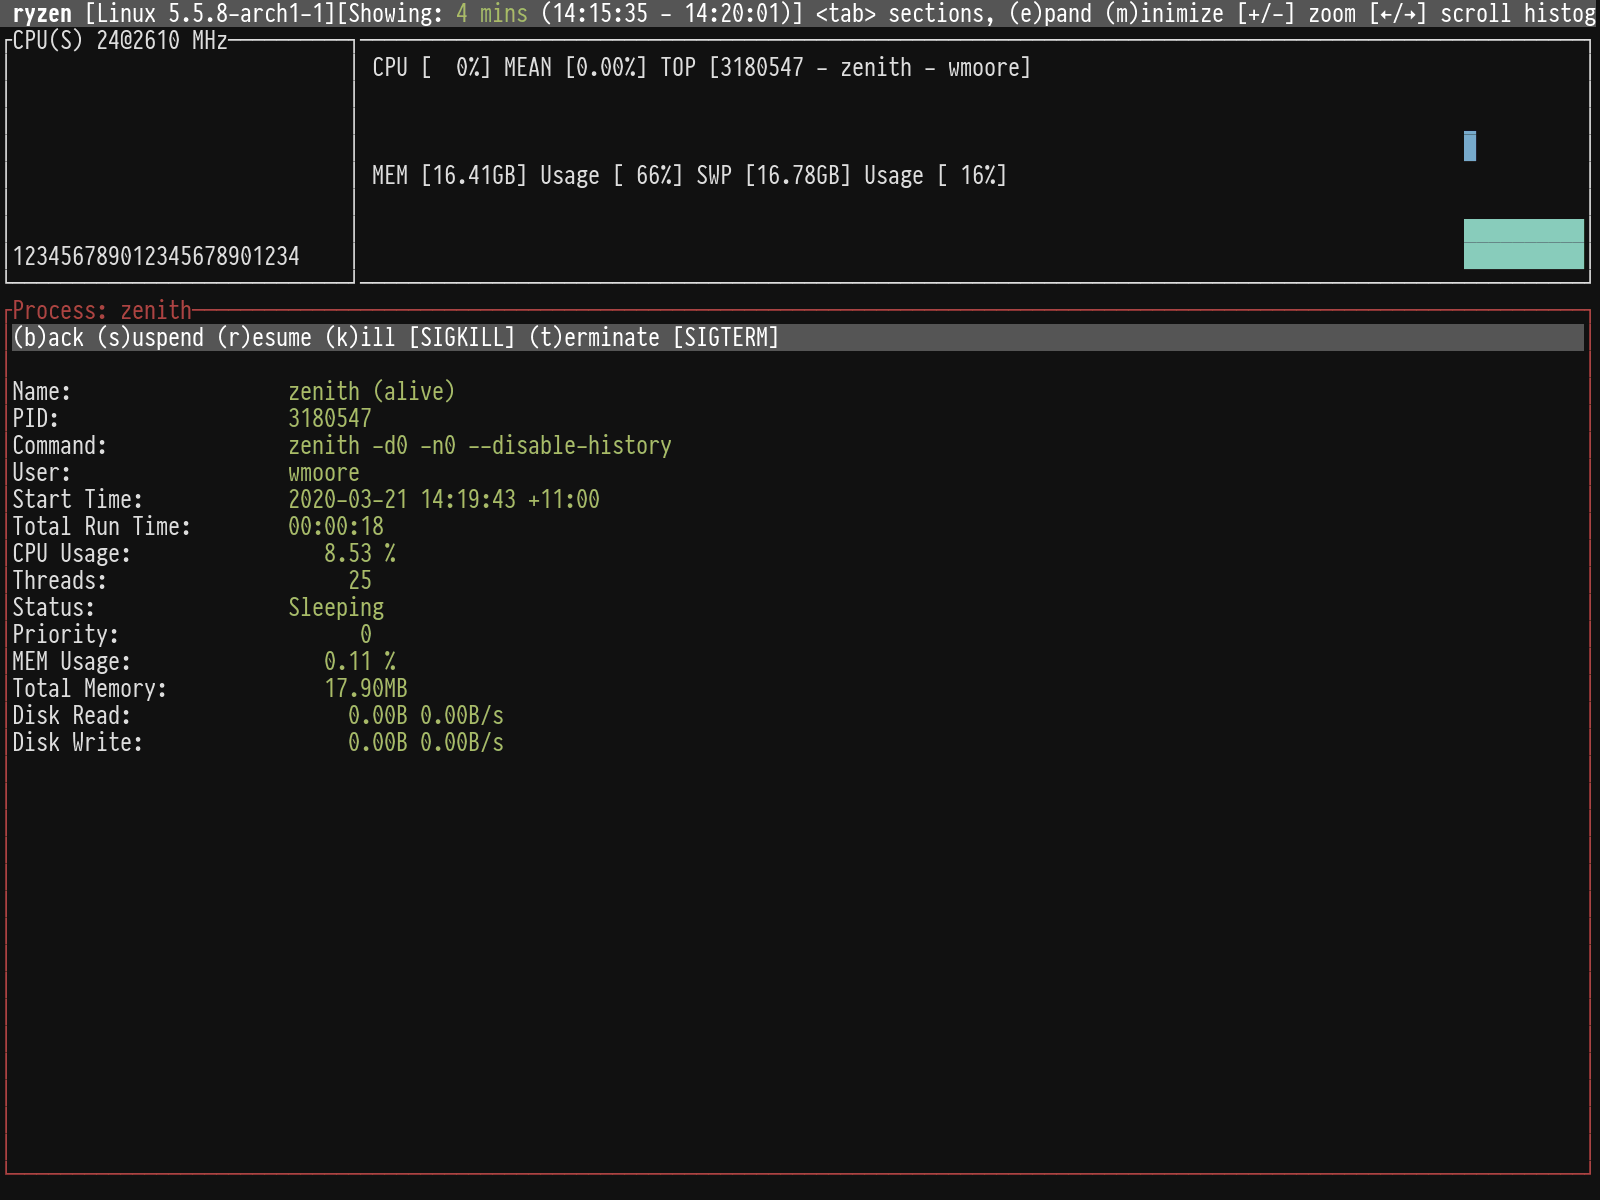
Task: Click the CPU usage value '8.53 %'
Action: (x=360, y=554)
